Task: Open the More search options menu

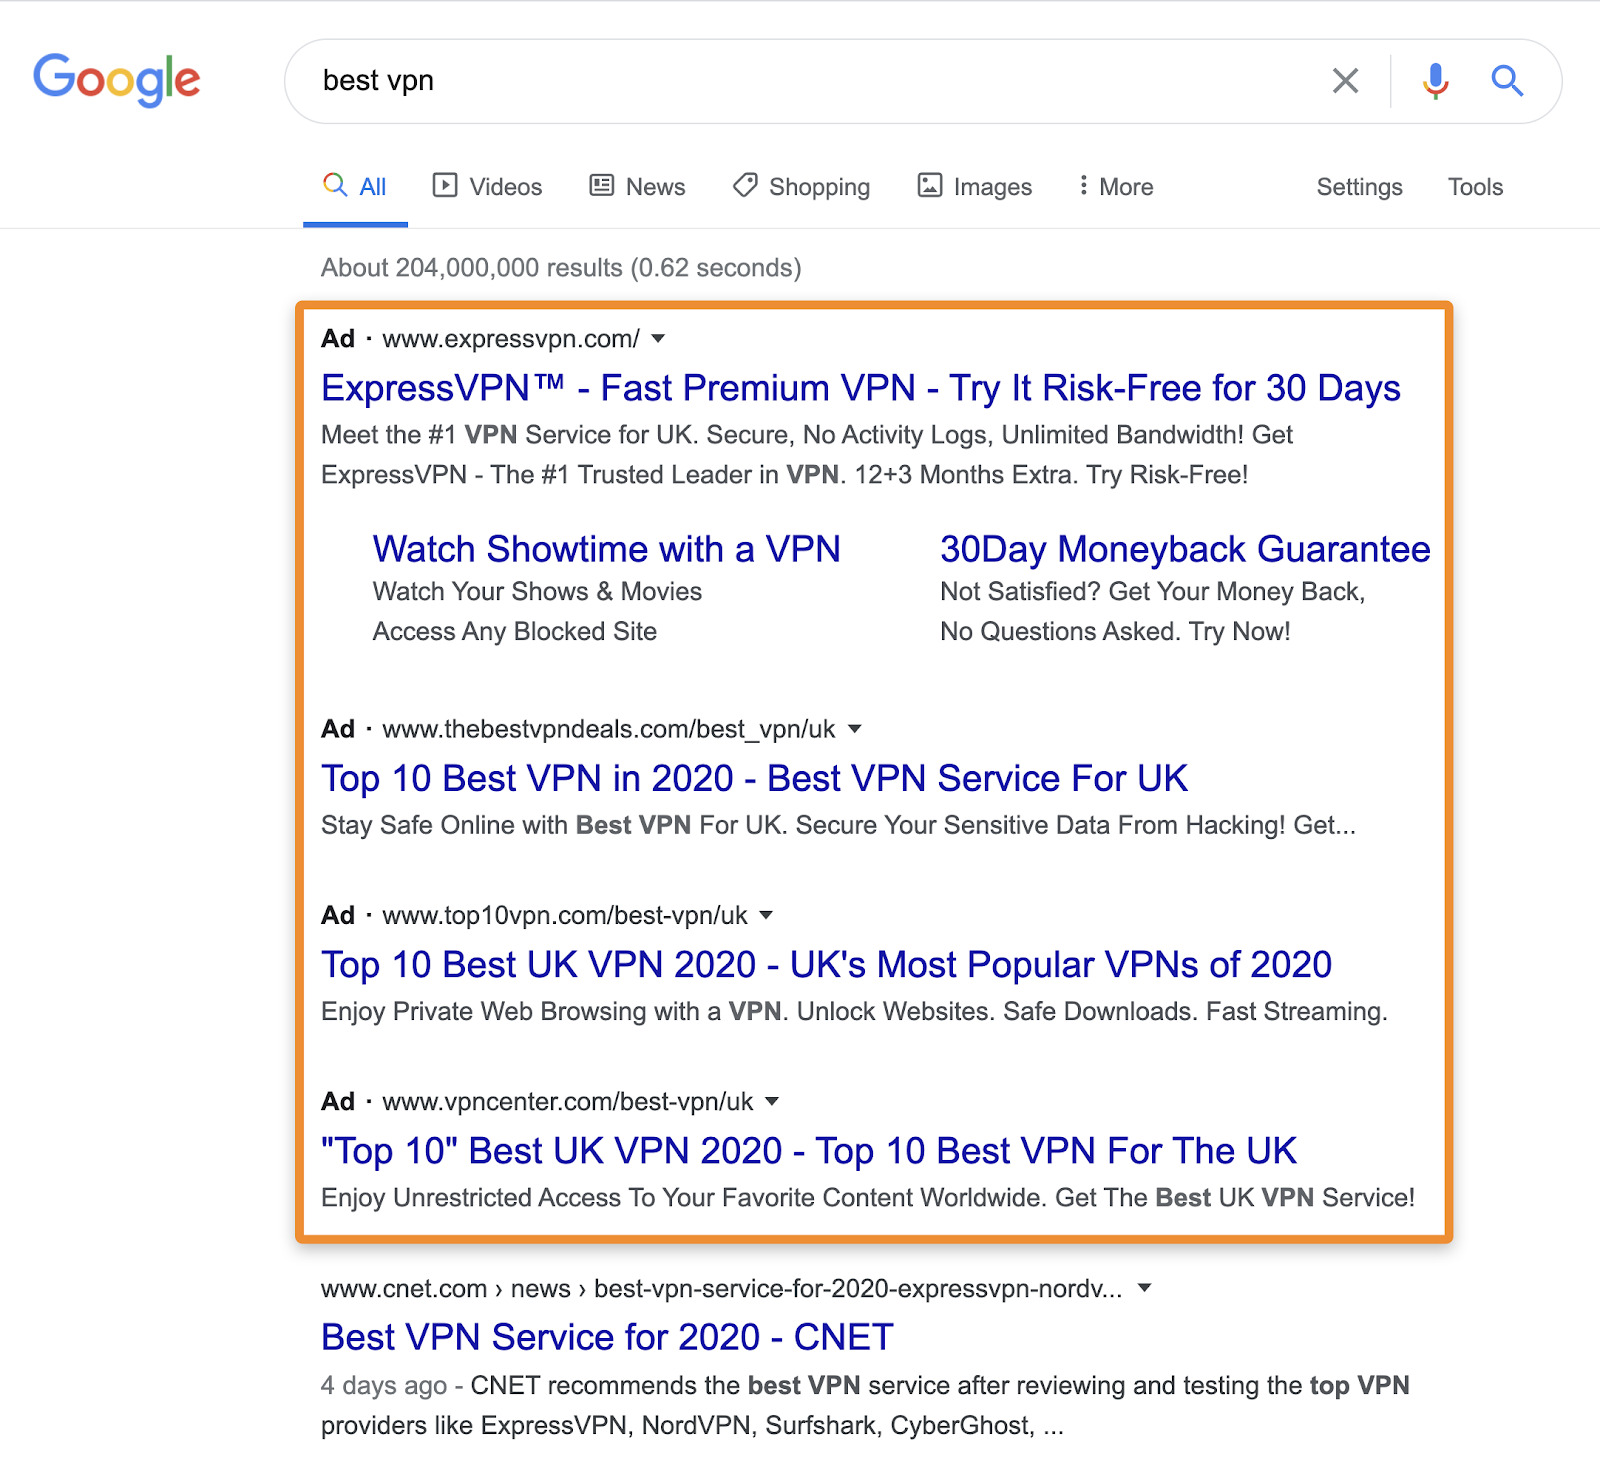Action: 1113,185
